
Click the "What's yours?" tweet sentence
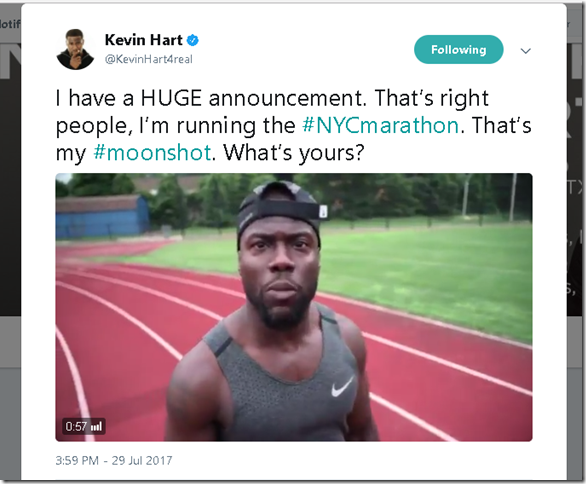294,152
